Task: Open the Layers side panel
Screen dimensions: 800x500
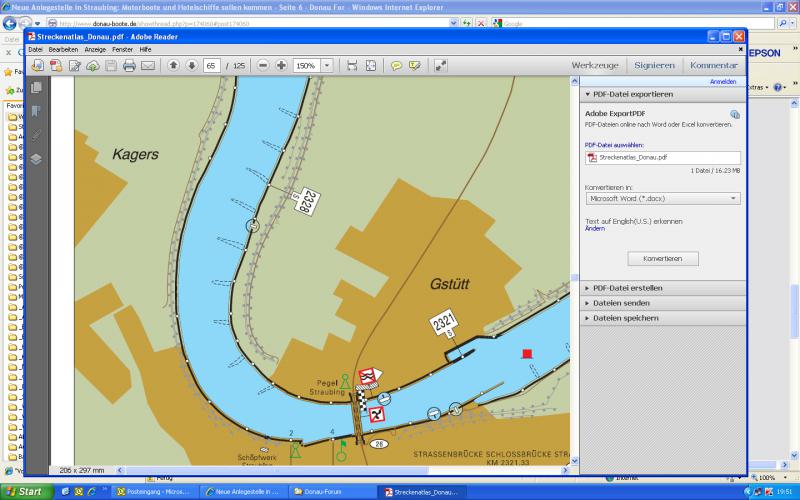Action: click(x=37, y=158)
